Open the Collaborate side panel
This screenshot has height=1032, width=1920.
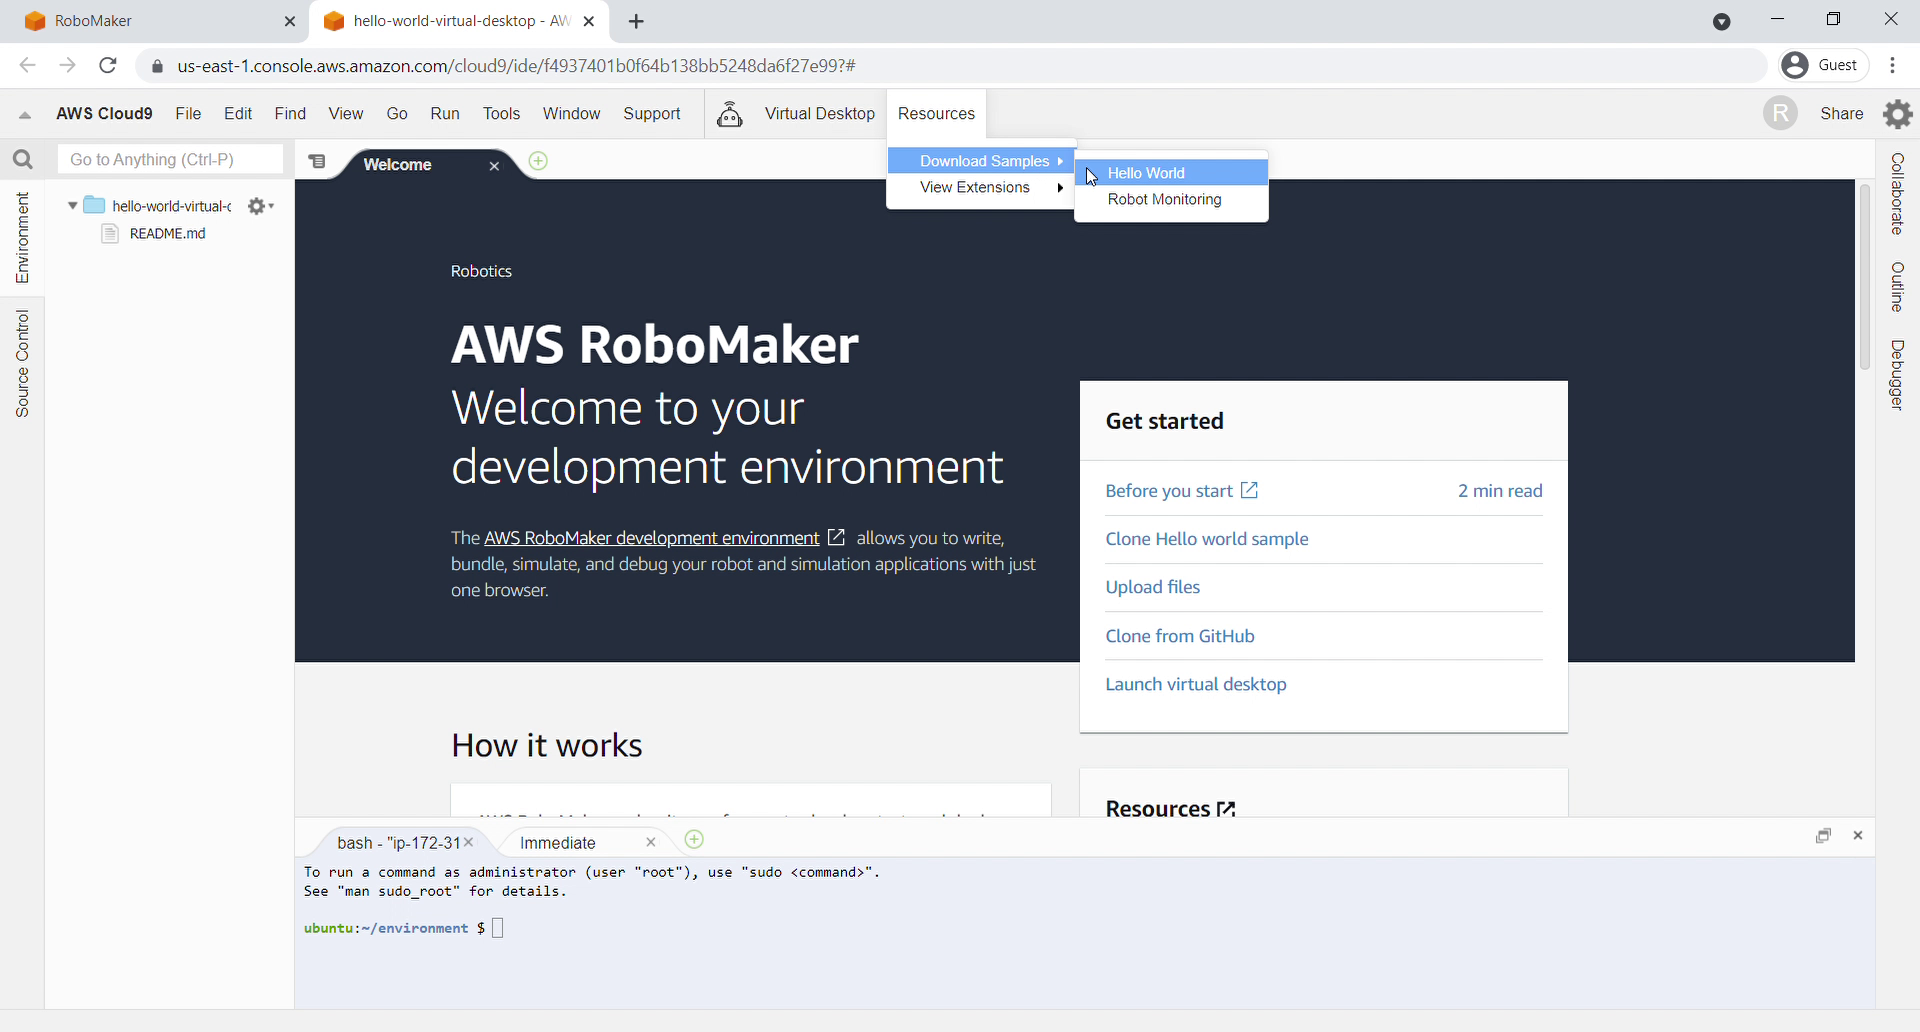(x=1897, y=194)
